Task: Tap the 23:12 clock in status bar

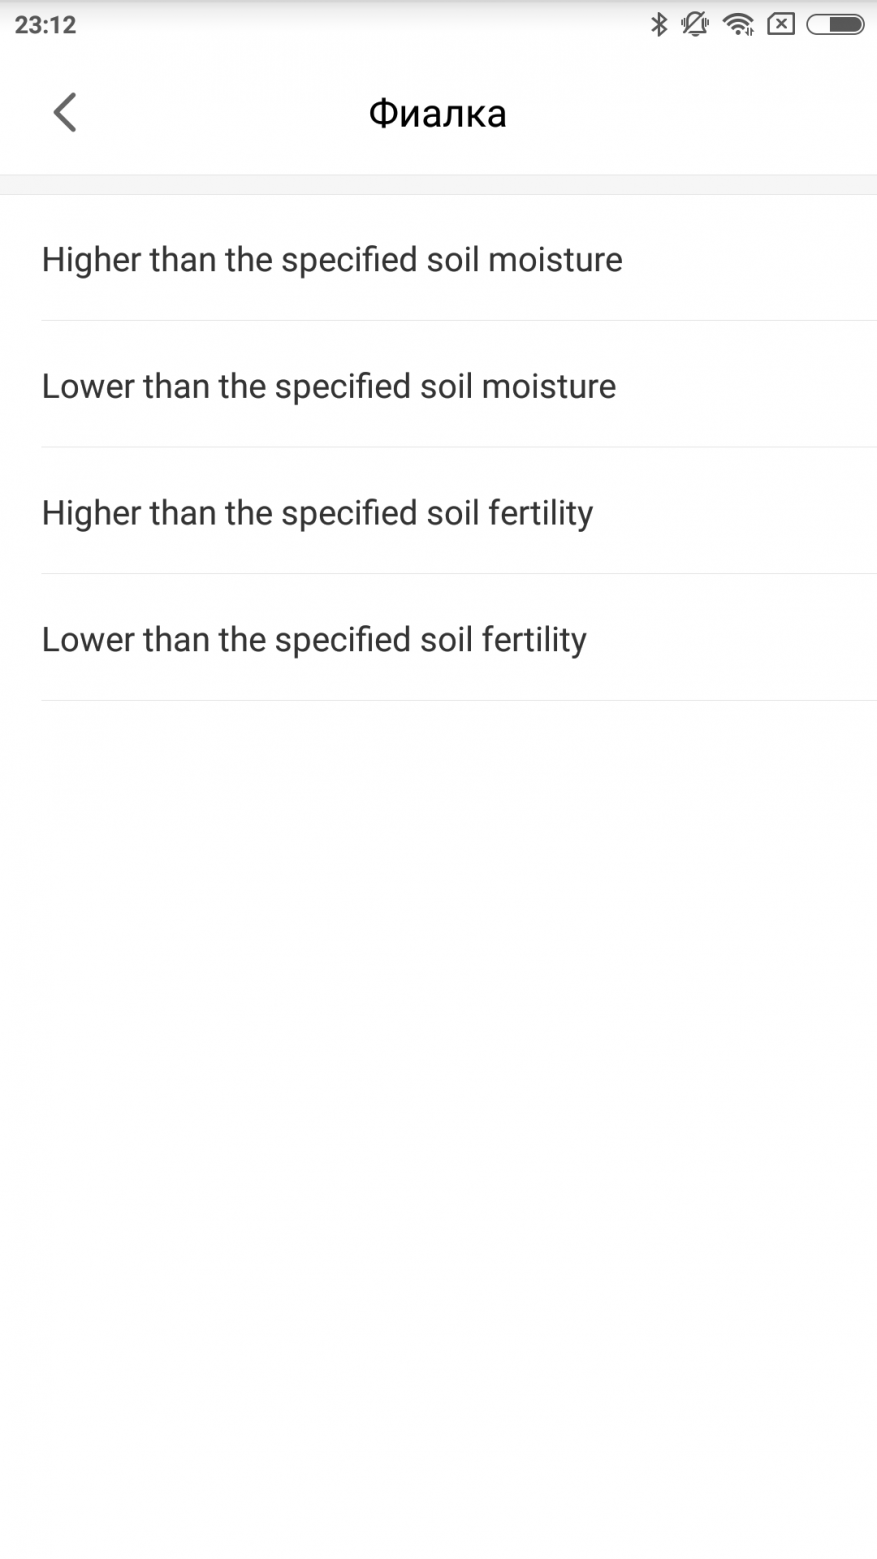Action: 45,24
